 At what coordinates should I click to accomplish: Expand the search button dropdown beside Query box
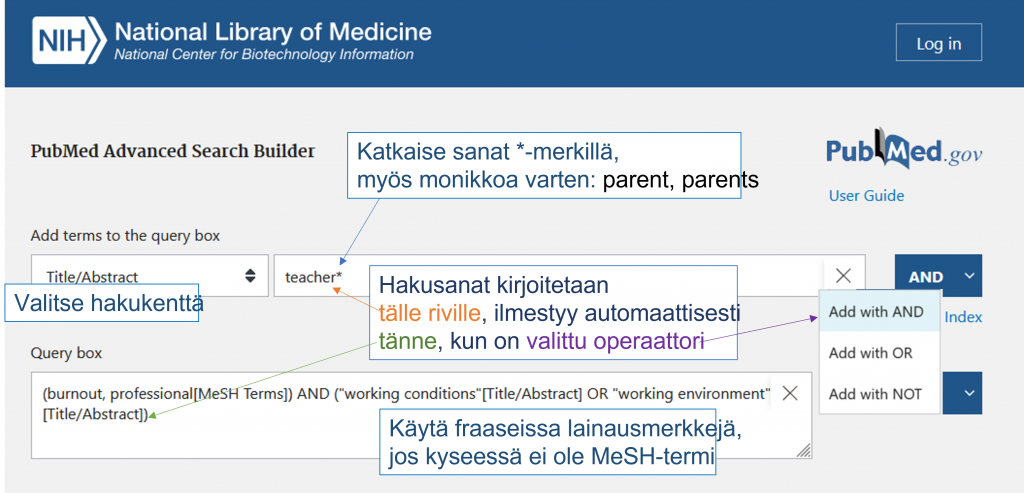[x=968, y=393]
